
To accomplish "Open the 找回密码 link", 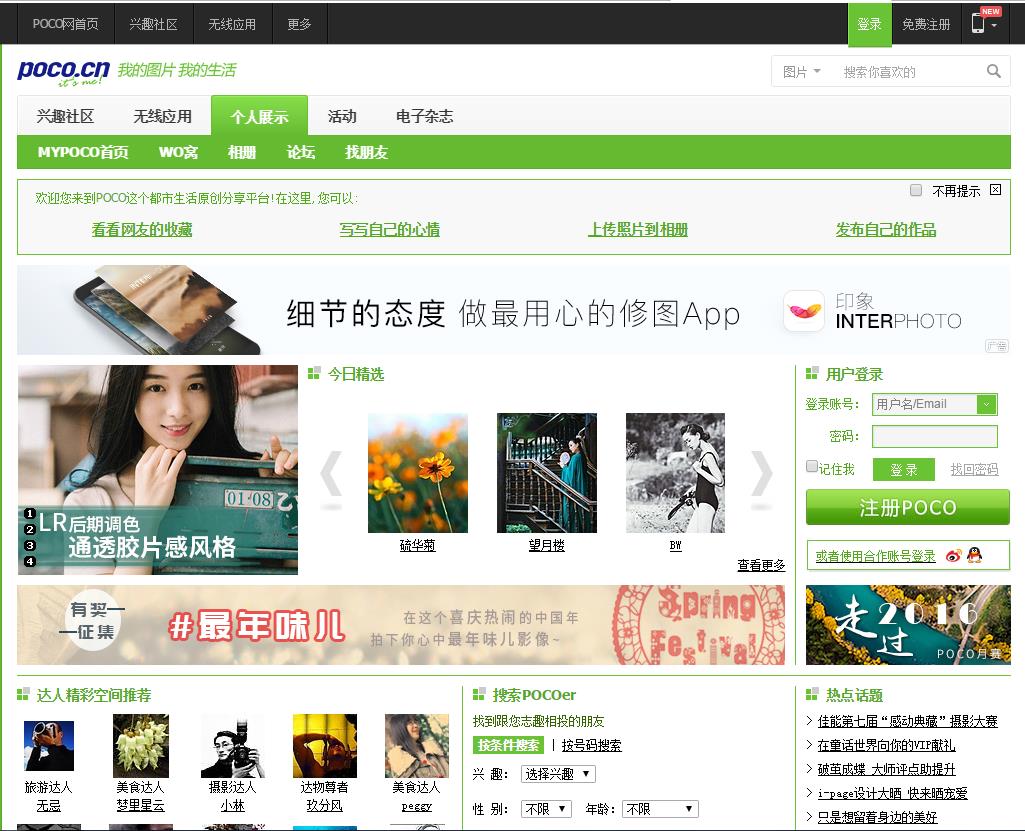I will [x=974, y=469].
